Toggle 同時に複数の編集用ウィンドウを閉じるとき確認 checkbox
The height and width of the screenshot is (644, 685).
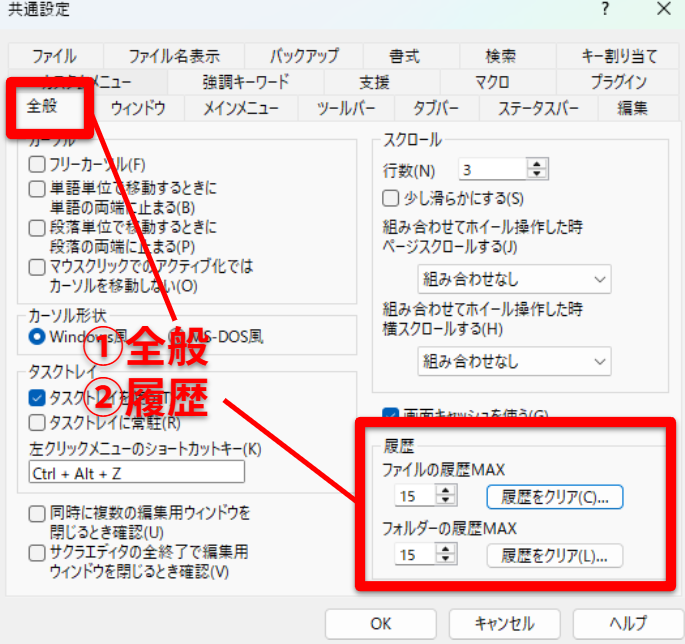pos(37,514)
